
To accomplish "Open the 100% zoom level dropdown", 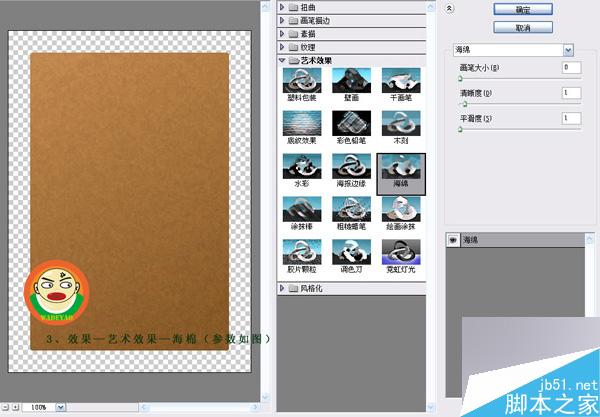I will 60,407.
